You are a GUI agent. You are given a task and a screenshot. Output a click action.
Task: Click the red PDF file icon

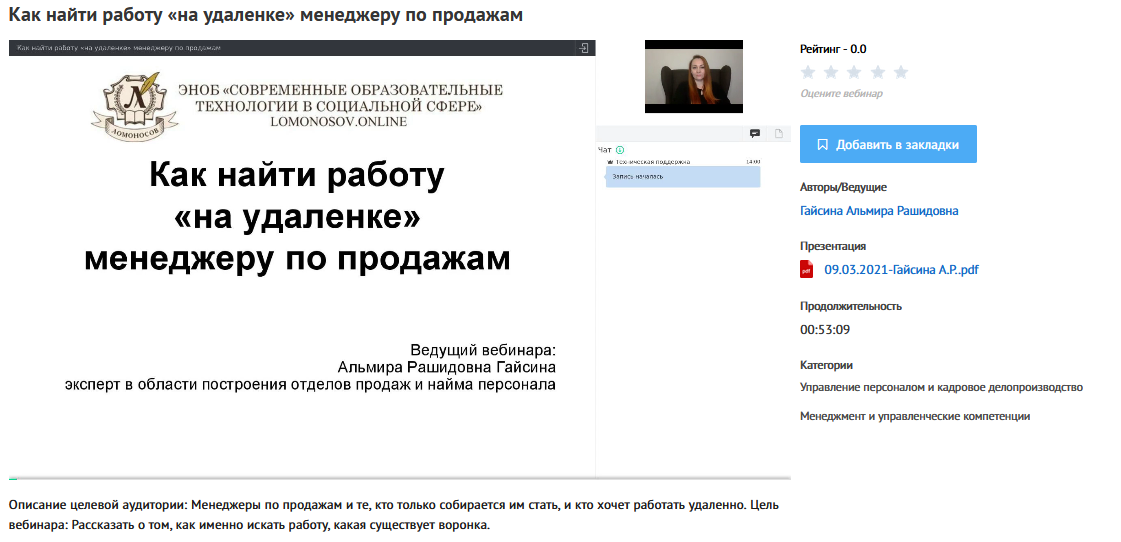807,269
